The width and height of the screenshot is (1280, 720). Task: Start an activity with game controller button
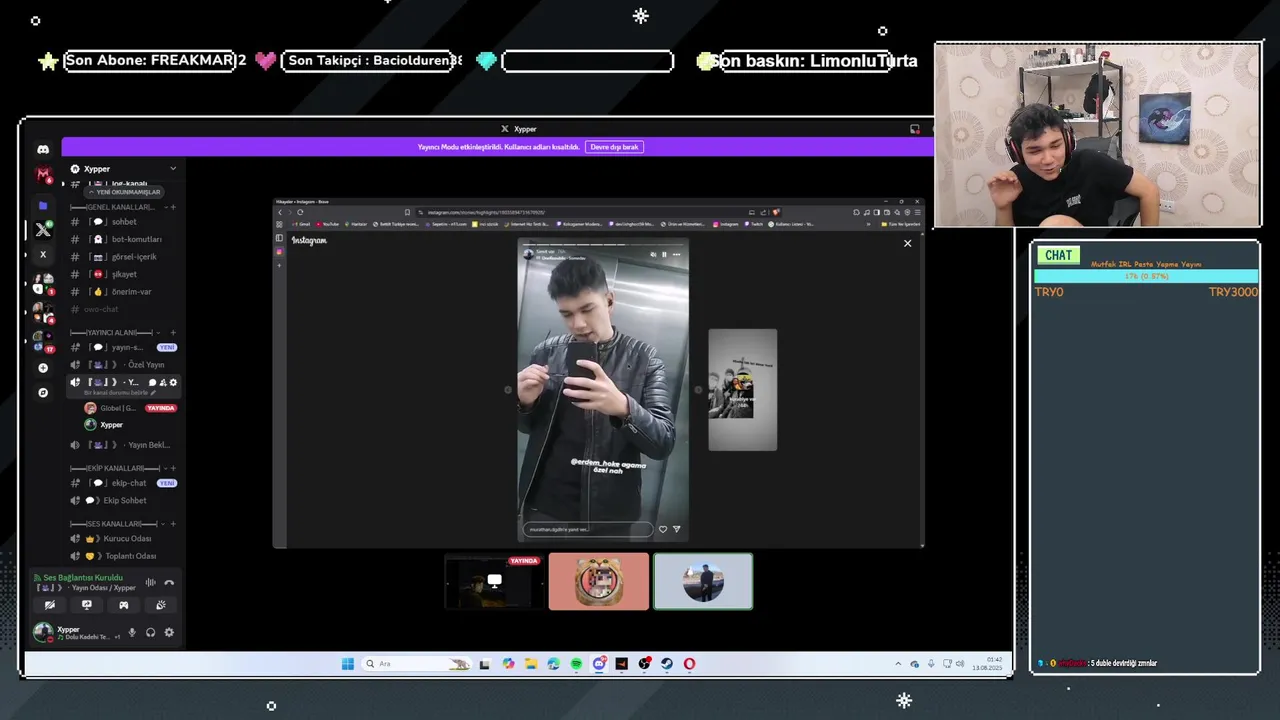pyautogui.click(x=124, y=605)
